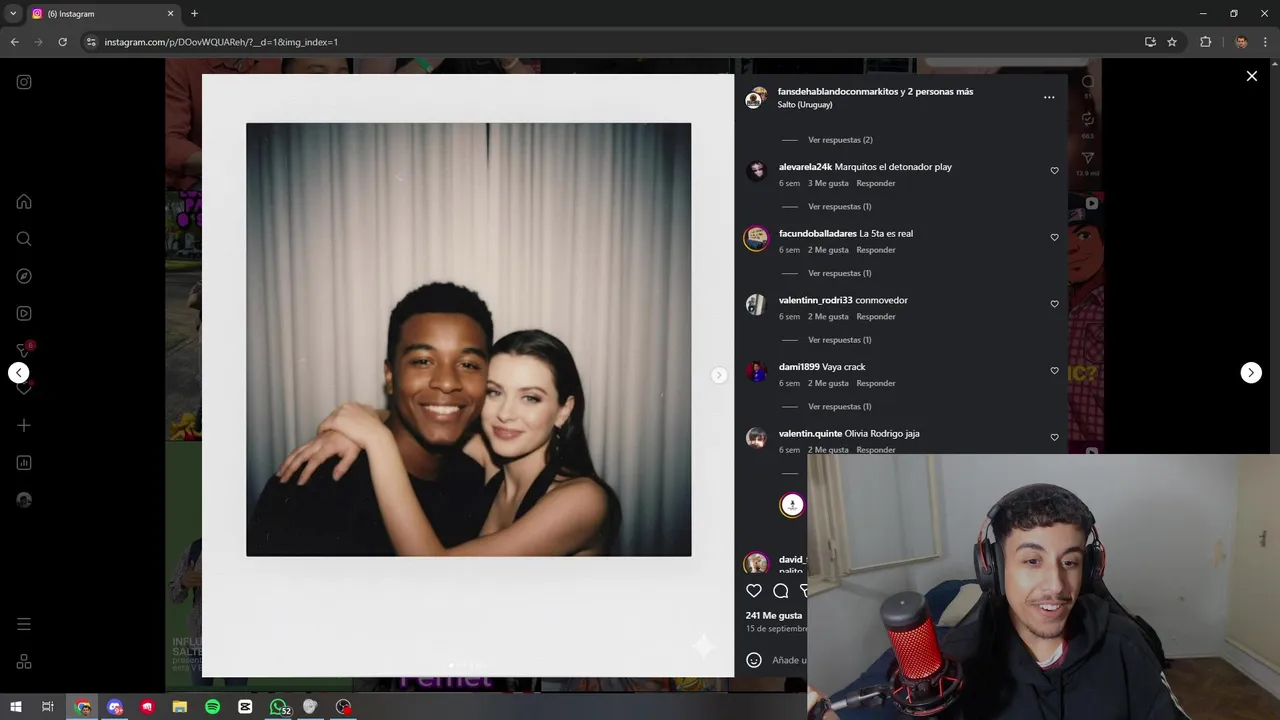Open File Explorer from the taskbar
Viewport: 1280px width, 720px height.
pyautogui.click(x=180, y=707)
